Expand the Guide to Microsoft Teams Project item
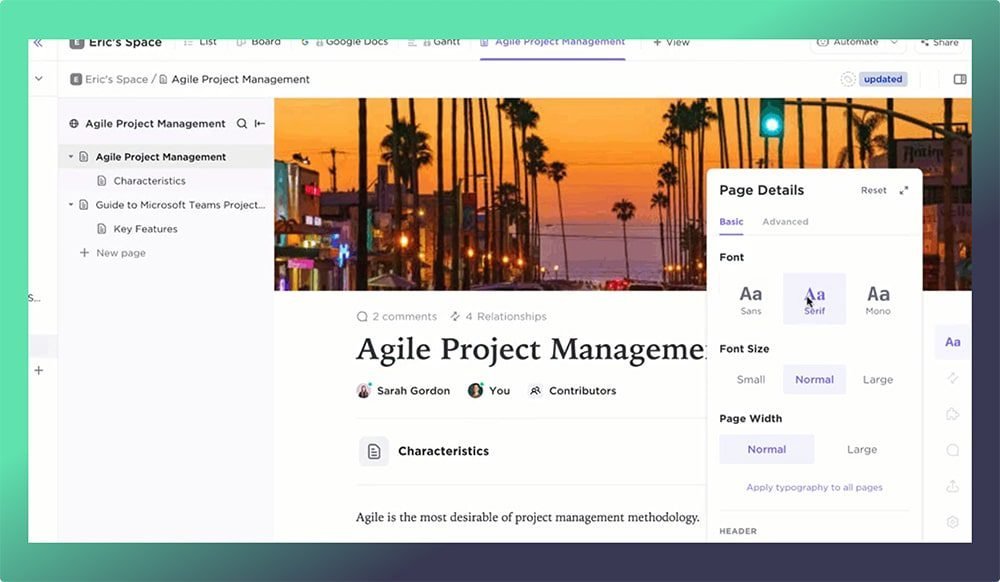The height and width of the screenshot is (582, 1000). click(70, 204)
